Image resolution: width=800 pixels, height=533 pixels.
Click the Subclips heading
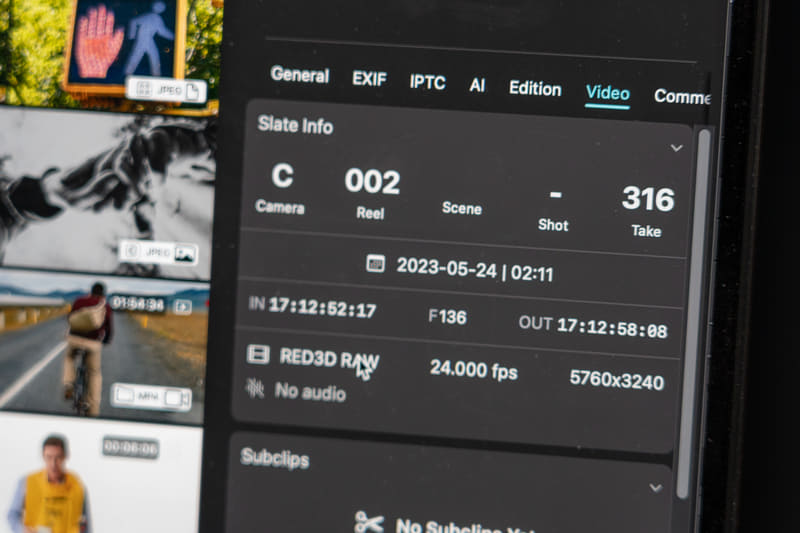(x=274, y=458)
